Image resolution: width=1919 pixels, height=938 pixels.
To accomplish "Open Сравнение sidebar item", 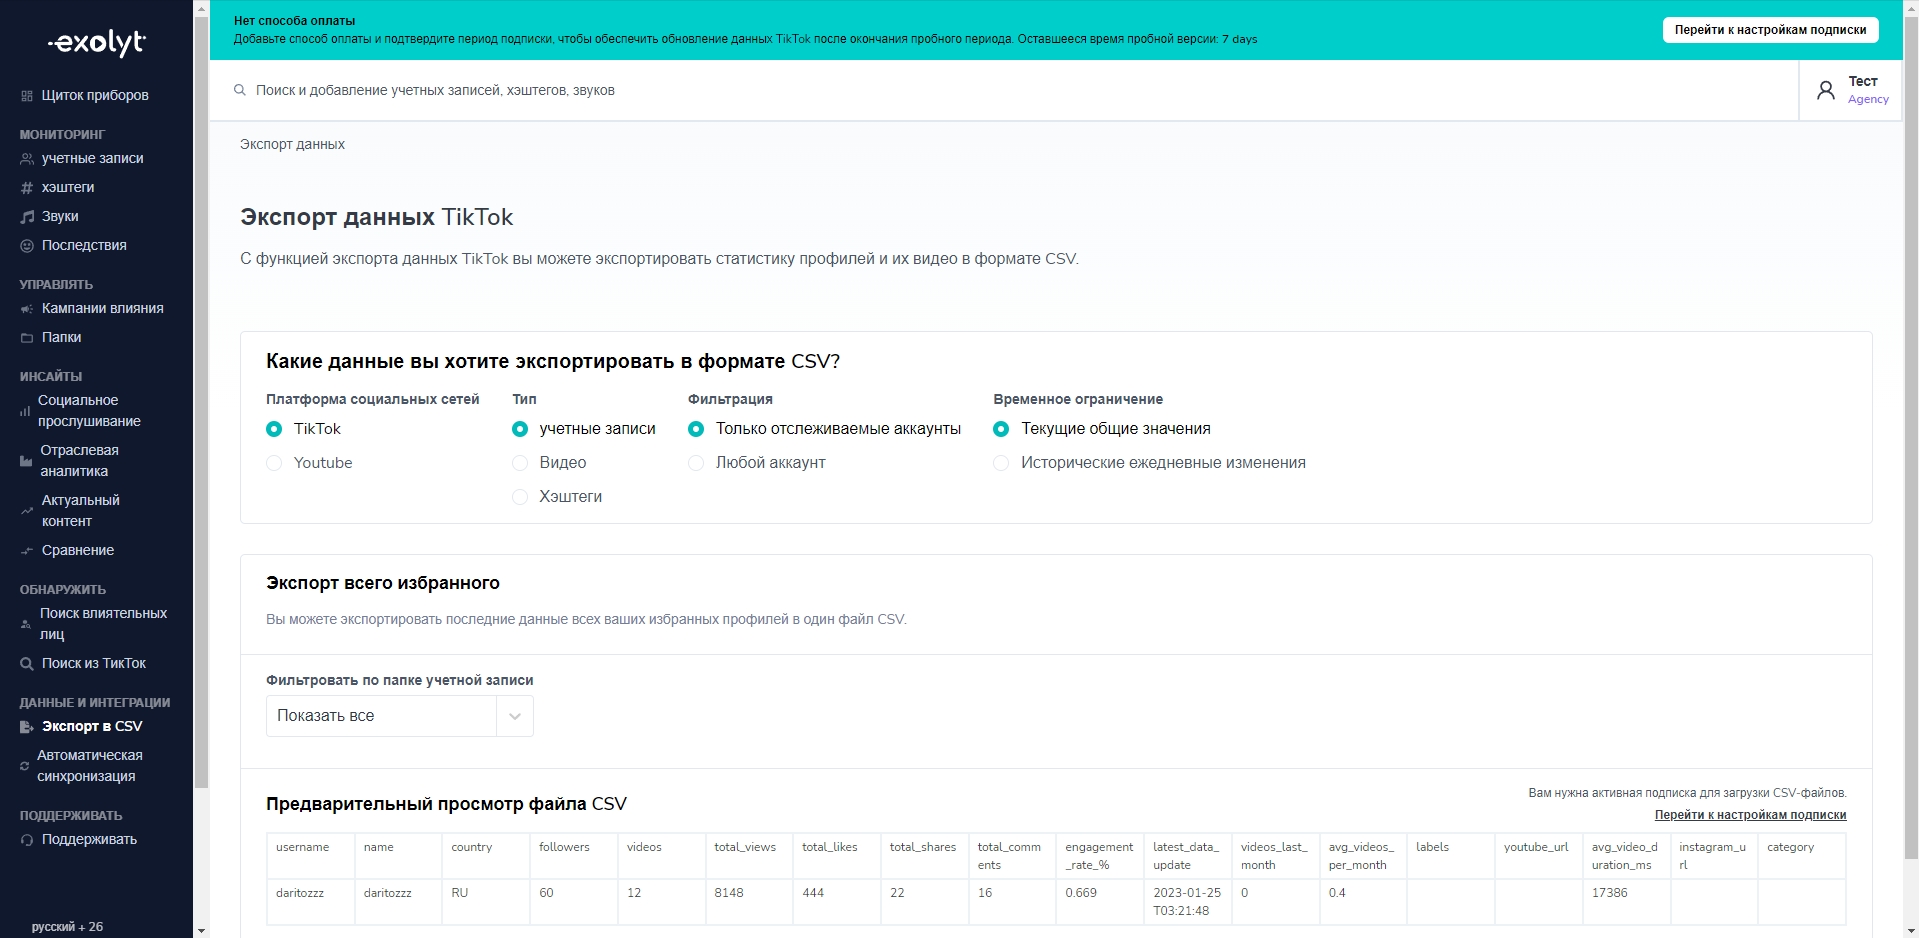I will point(78,551).
